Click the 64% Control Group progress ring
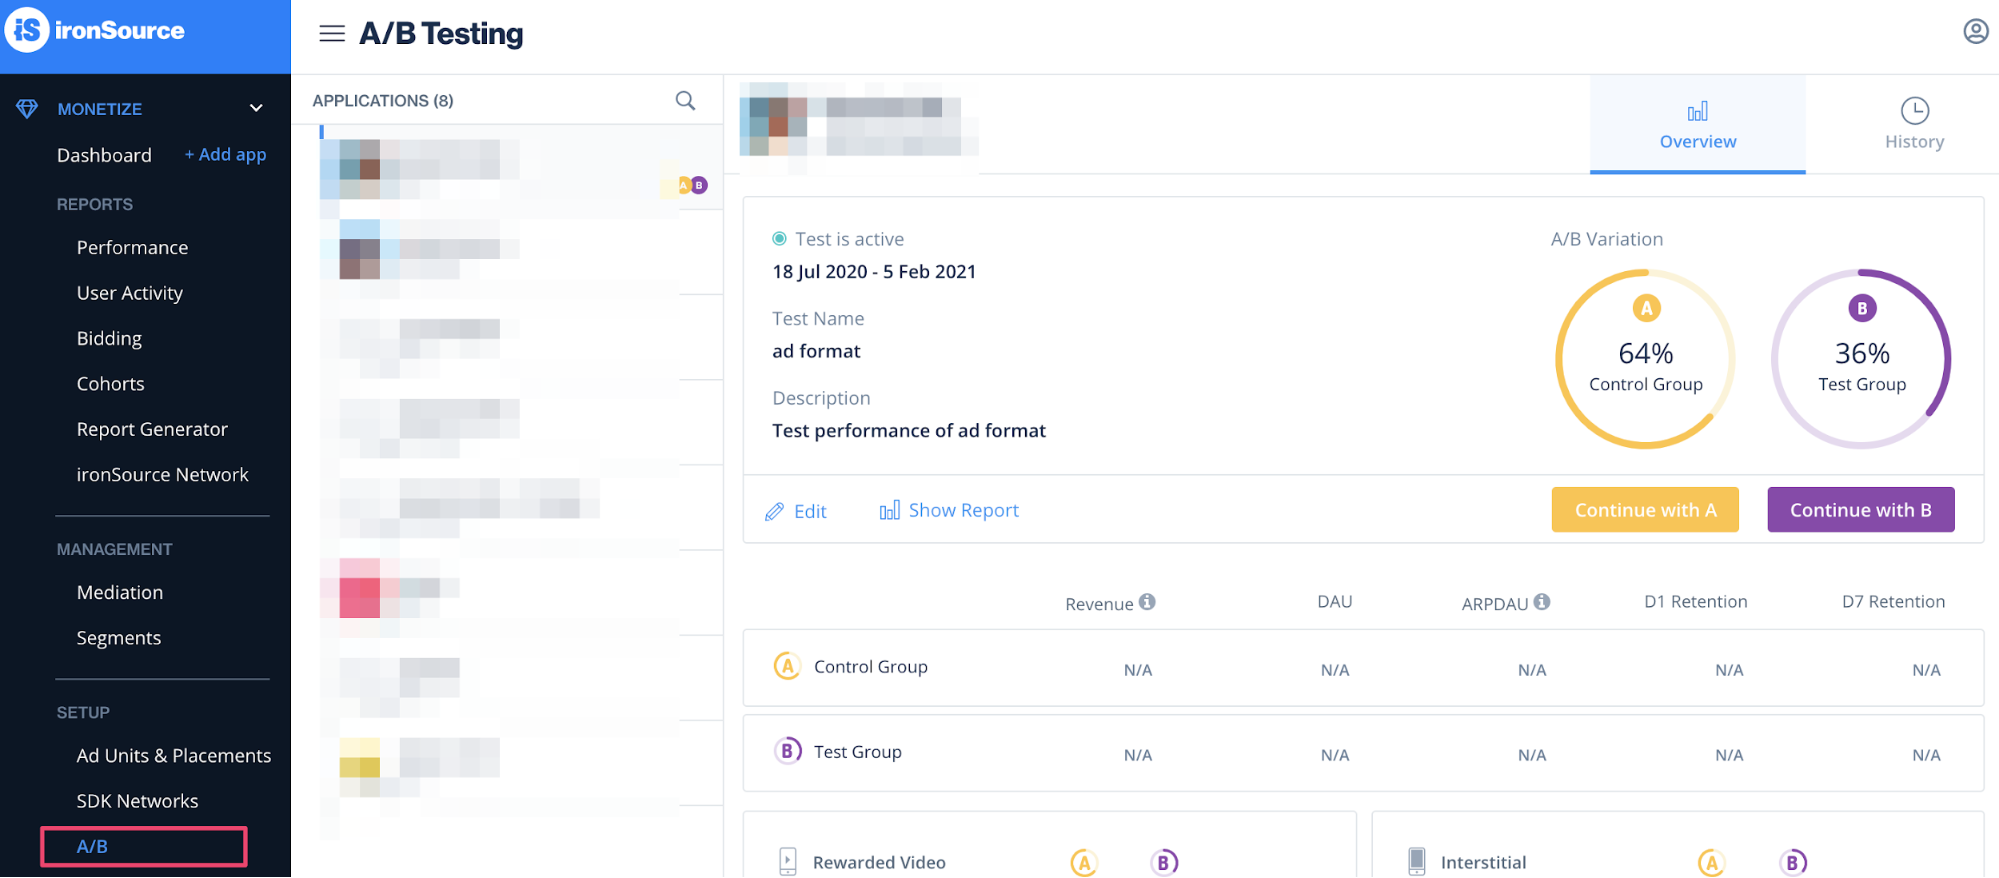The width and height of the screenshot is (1999, 878). coord(1645,358)
